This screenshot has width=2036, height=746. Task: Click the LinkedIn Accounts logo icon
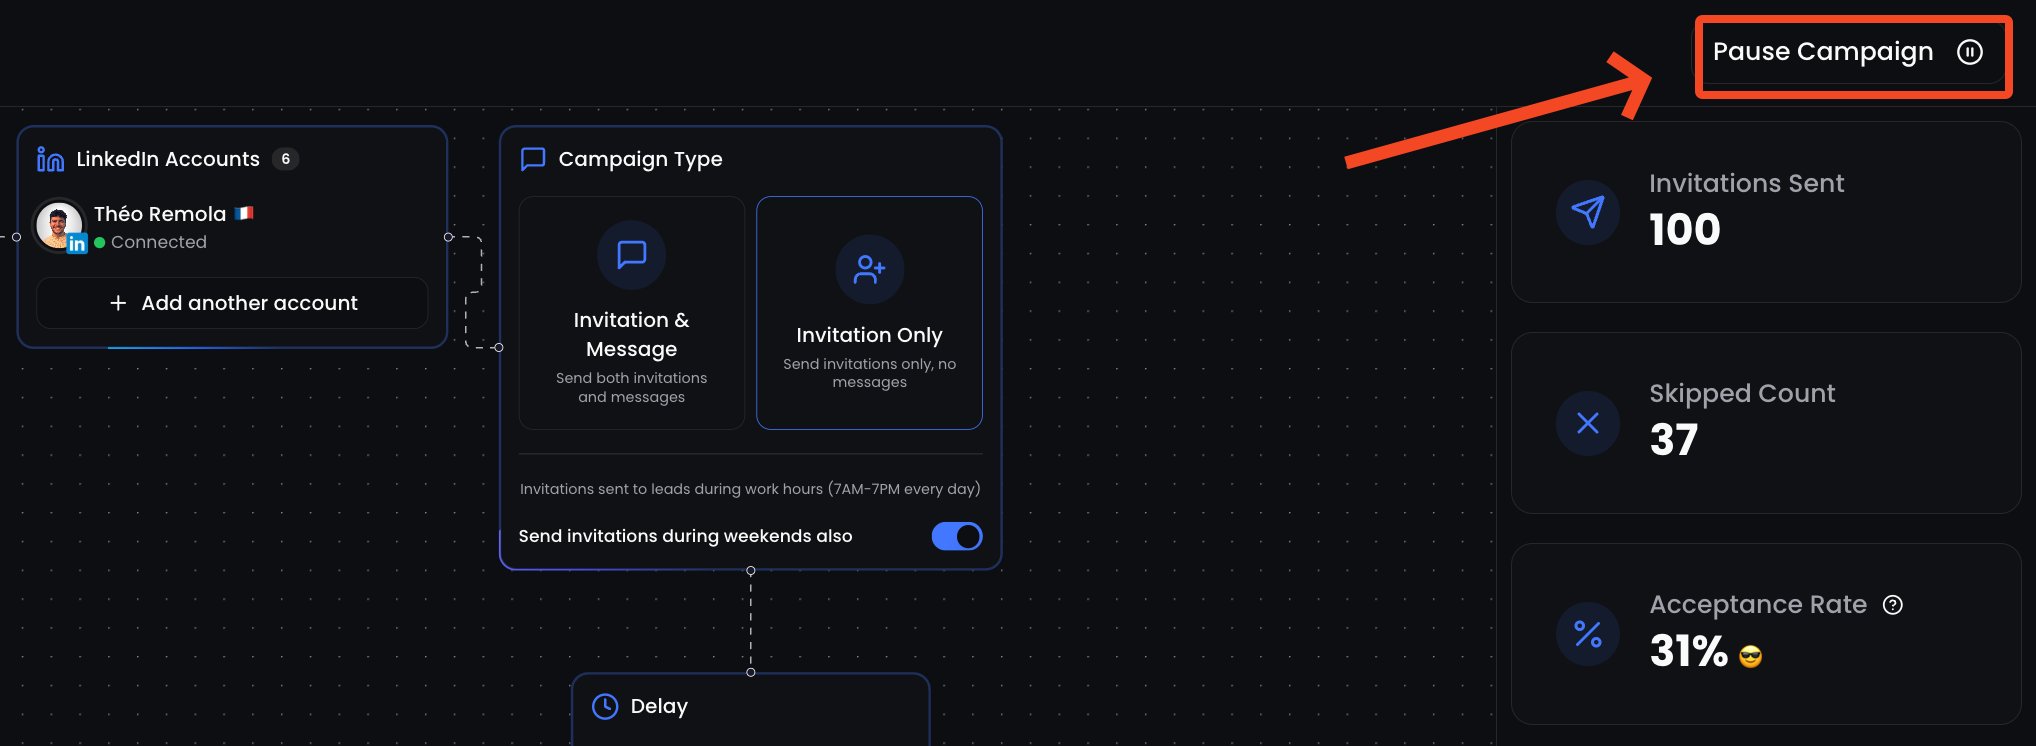click(x=50, y=159)
